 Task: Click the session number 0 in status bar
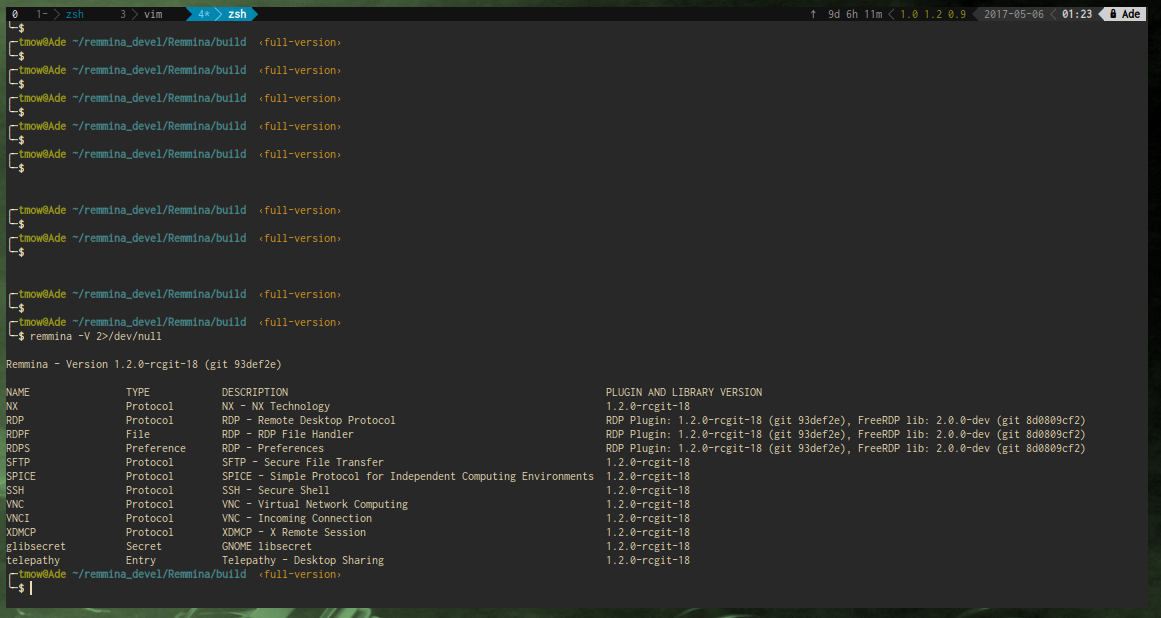click(x=15, y=14)
